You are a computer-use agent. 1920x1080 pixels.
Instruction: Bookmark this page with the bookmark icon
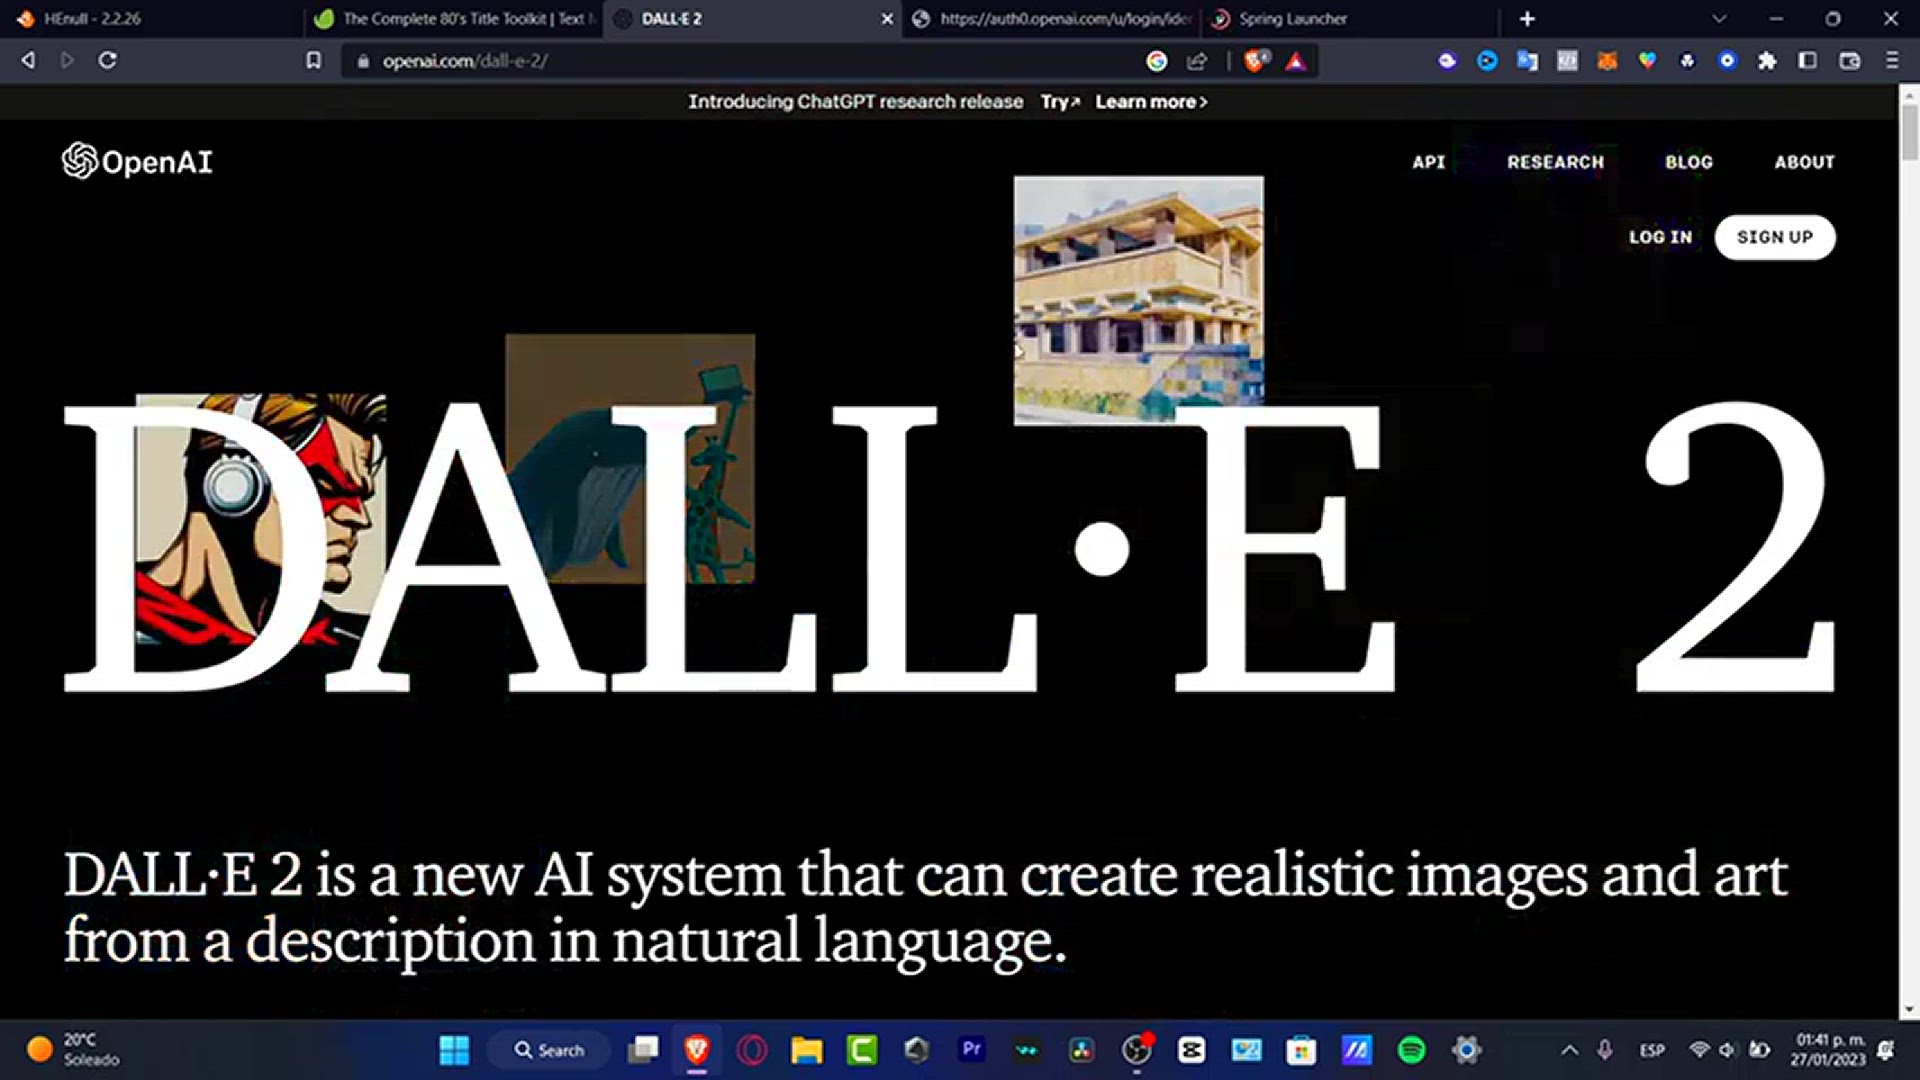tap(313, 61)
